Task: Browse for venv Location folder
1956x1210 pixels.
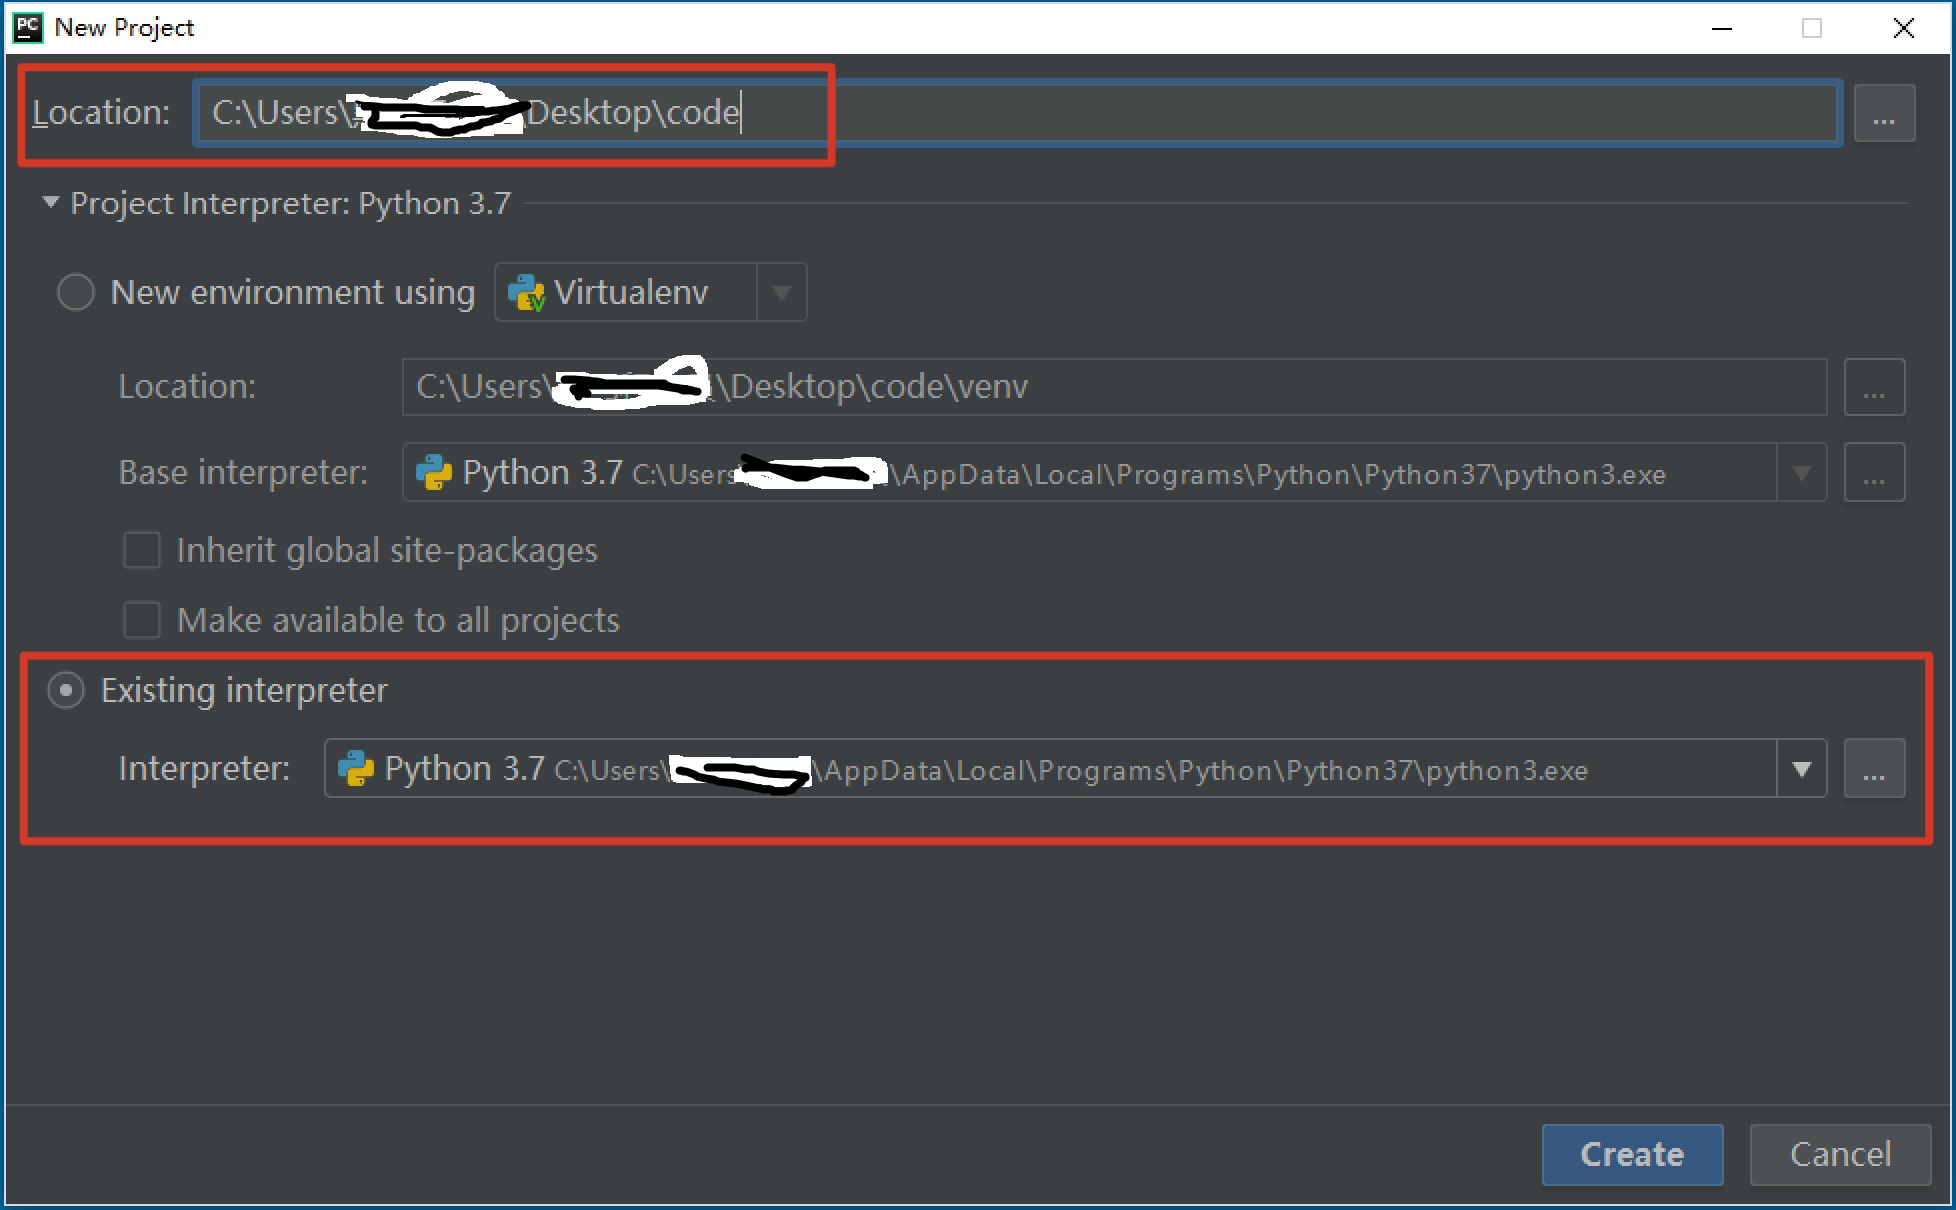Action: (1874, 387)
